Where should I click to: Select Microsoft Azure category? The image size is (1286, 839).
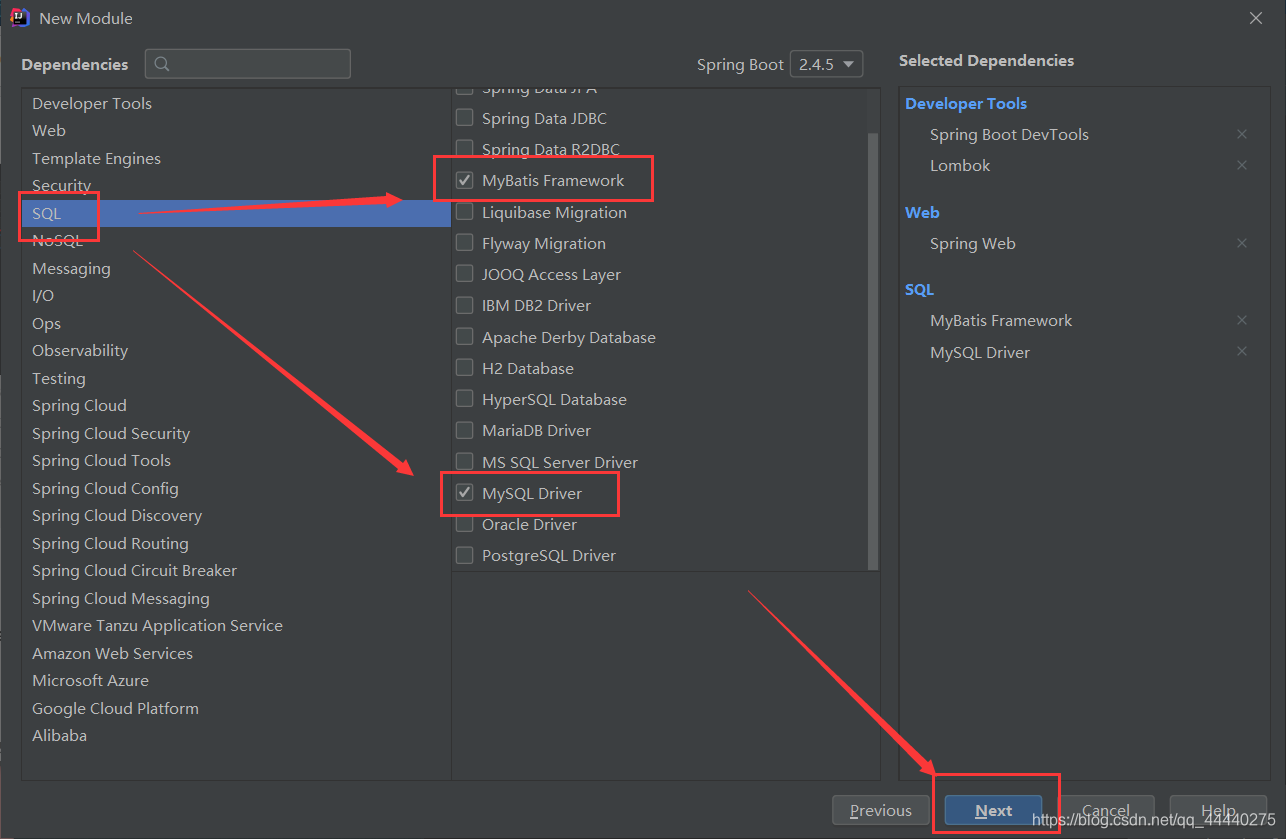coord(236,680)
